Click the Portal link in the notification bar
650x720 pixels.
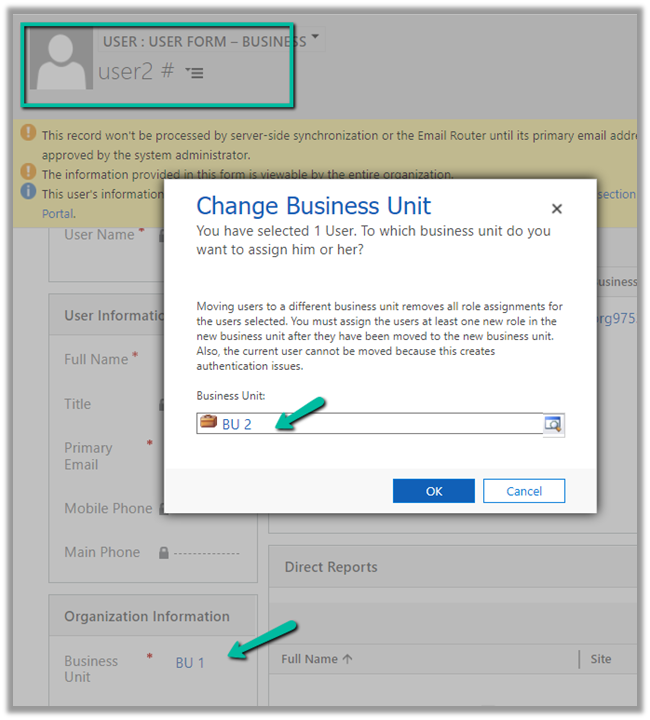(58, 213)
